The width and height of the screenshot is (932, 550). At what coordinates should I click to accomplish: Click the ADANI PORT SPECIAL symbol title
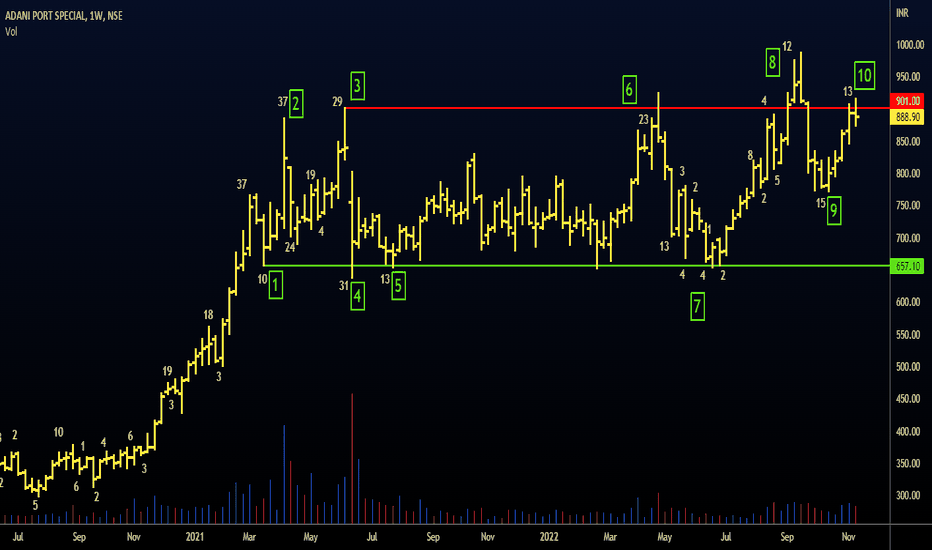click(x=64, y=16)
